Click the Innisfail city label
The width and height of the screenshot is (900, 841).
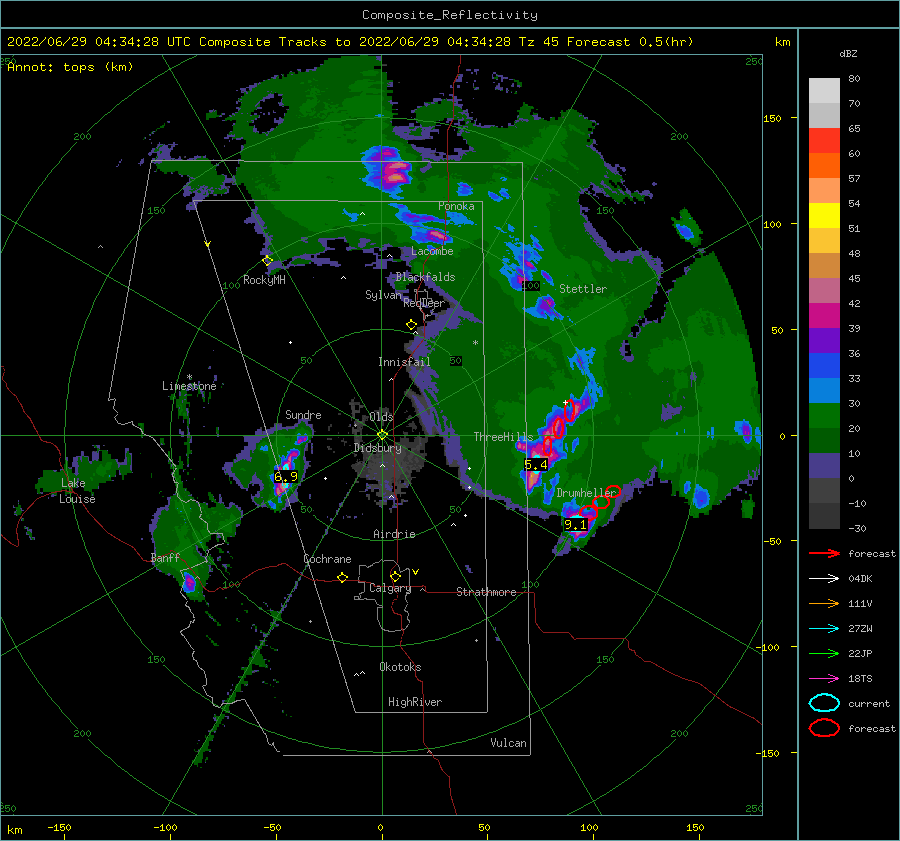tap(404, 362)
